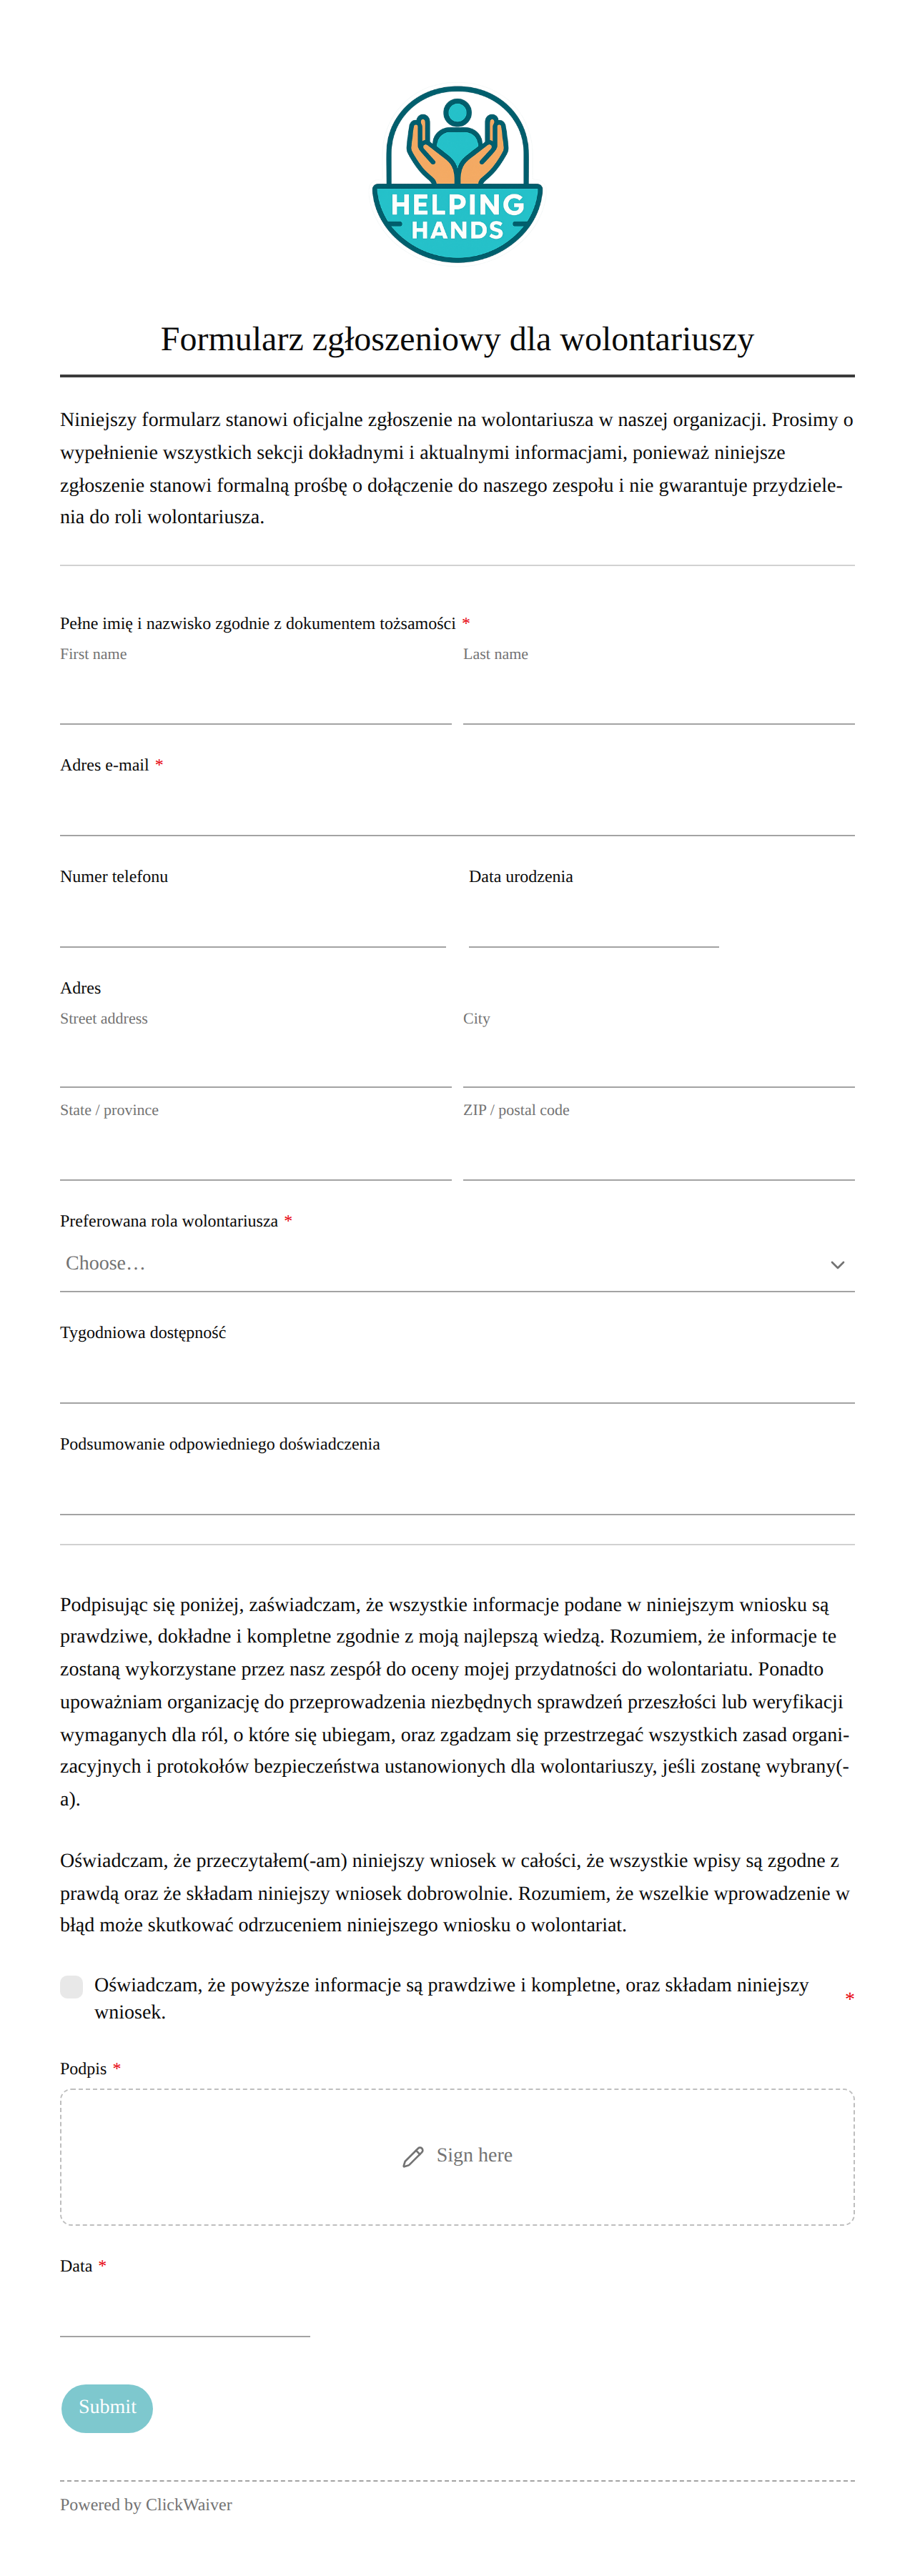Focus the Last name input field
This screenshot has height=2576, width=915.
point(659,698)
